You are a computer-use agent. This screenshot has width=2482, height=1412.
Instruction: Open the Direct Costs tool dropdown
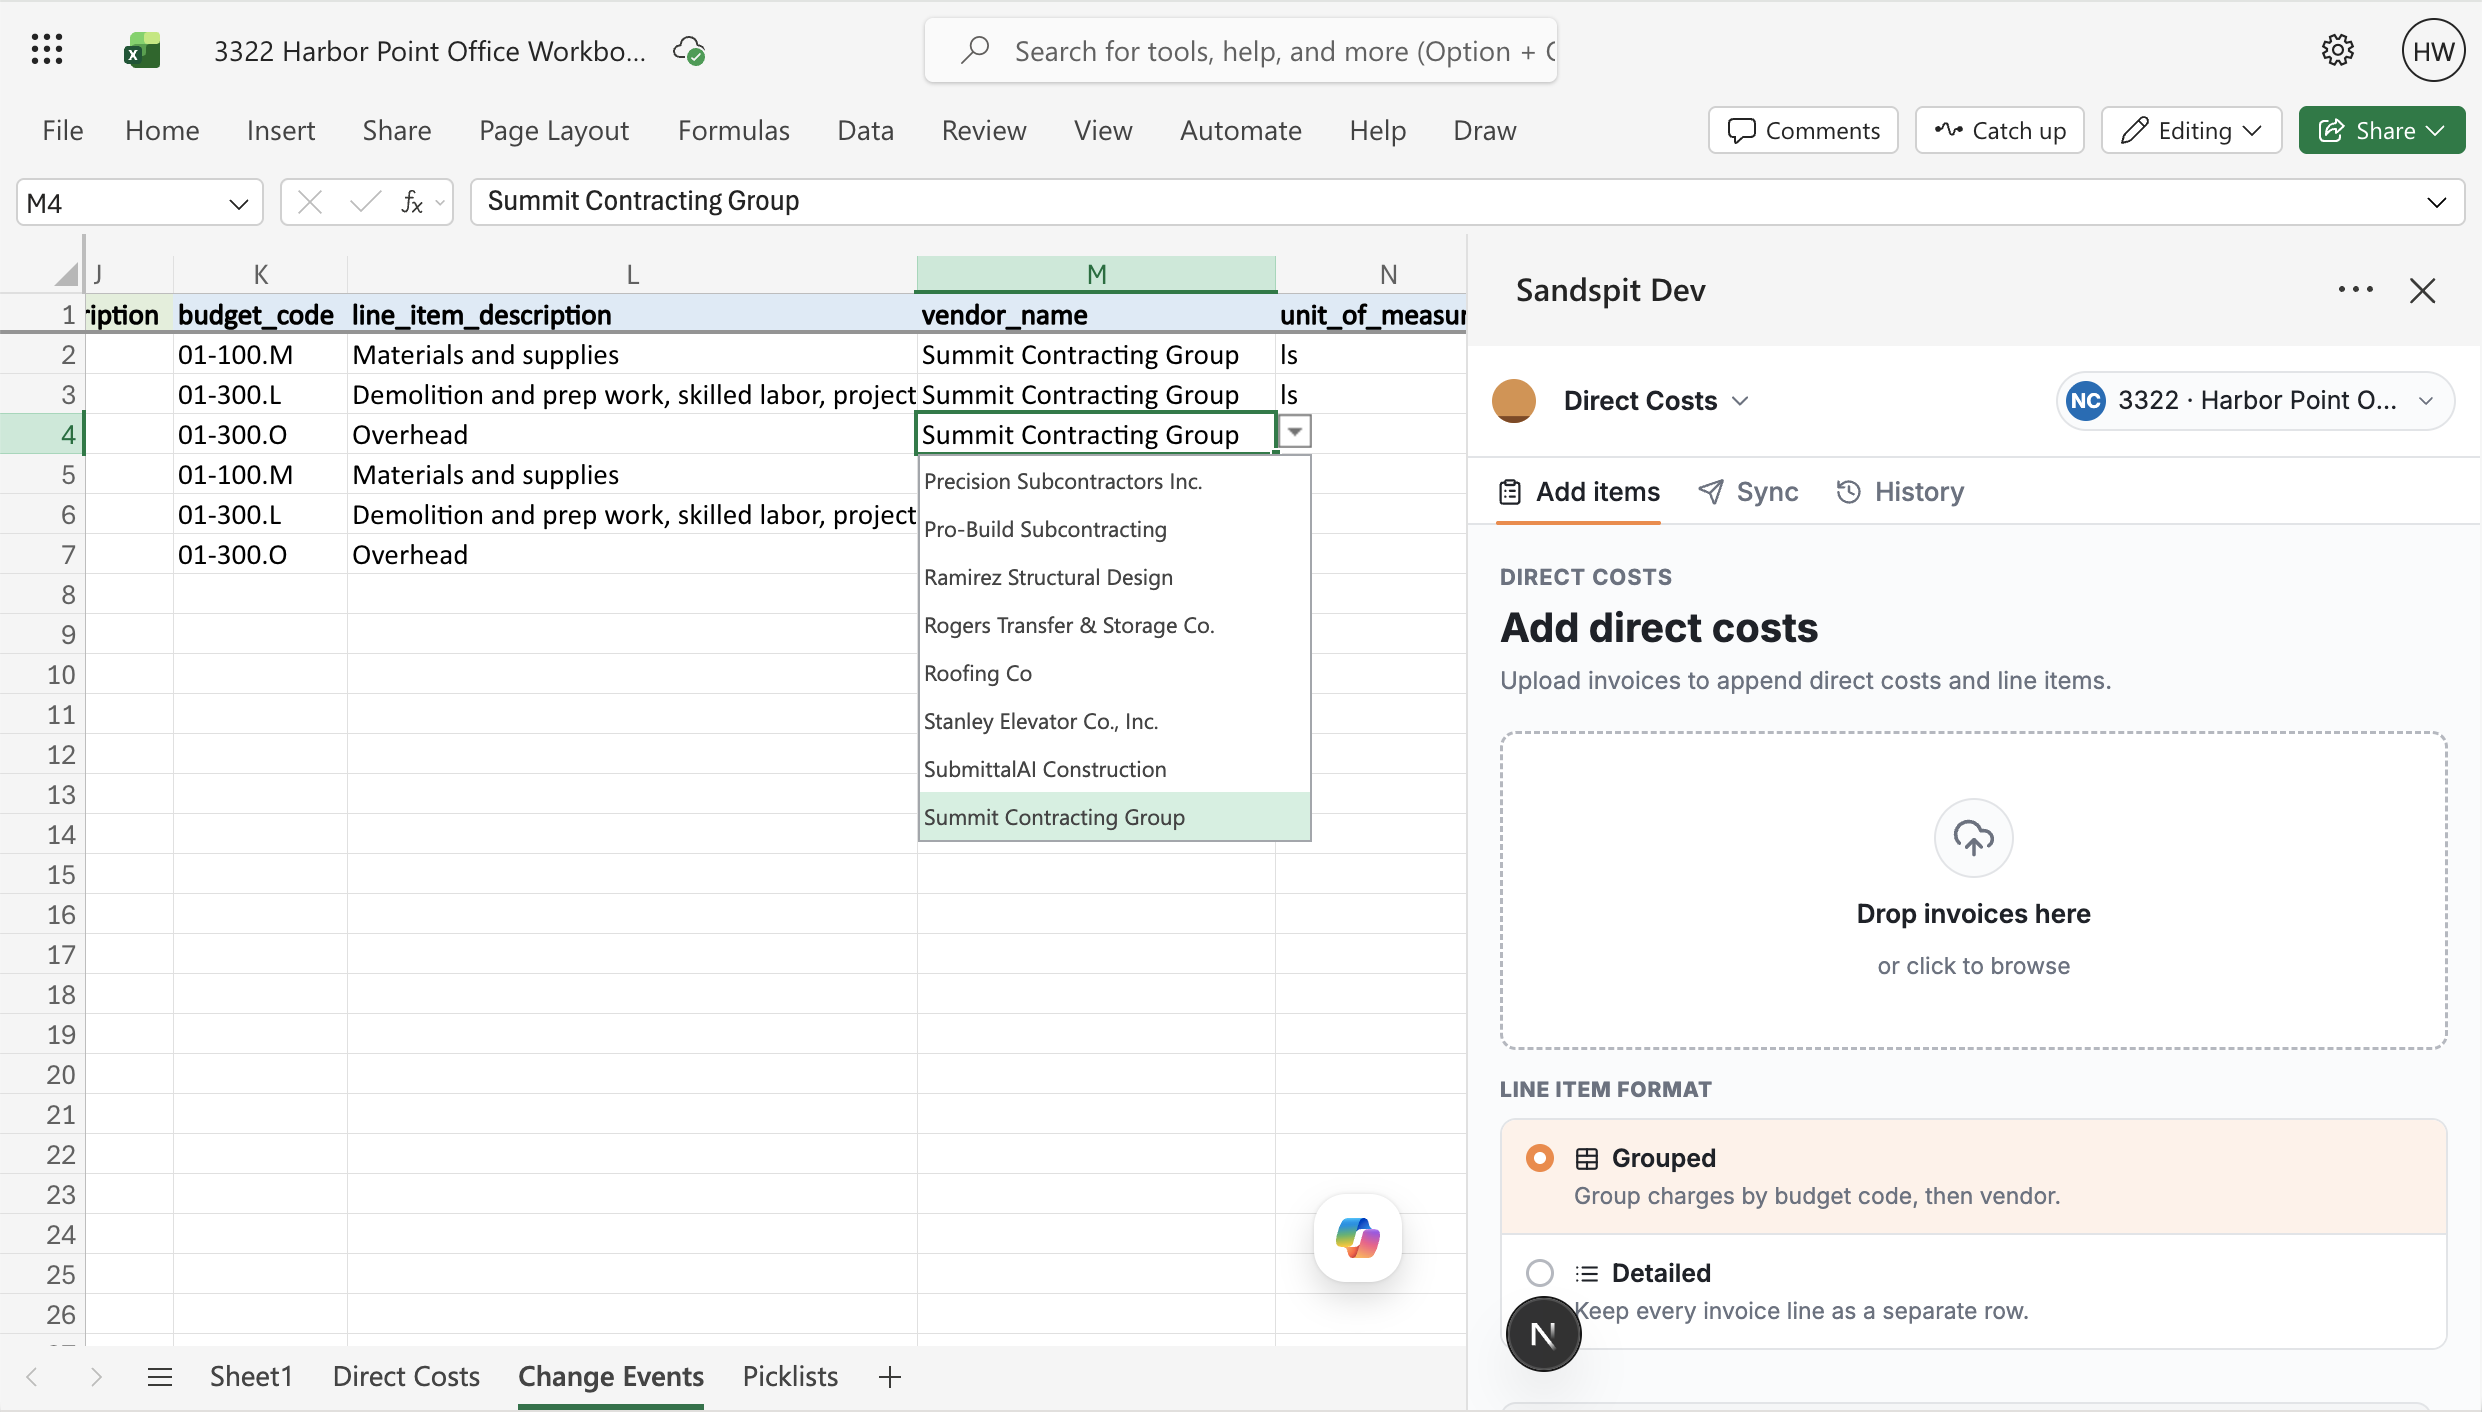click(x=1656, y=400)
